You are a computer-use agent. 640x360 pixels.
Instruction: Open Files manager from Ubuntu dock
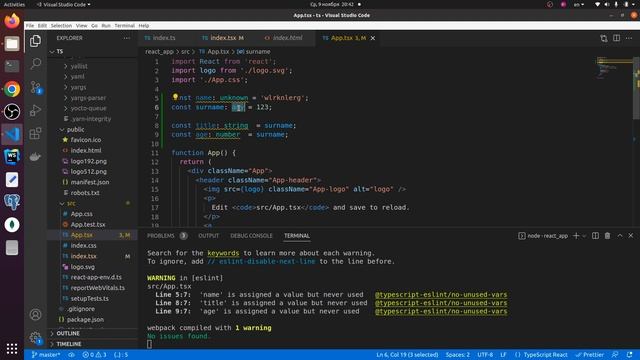point(12,43)
